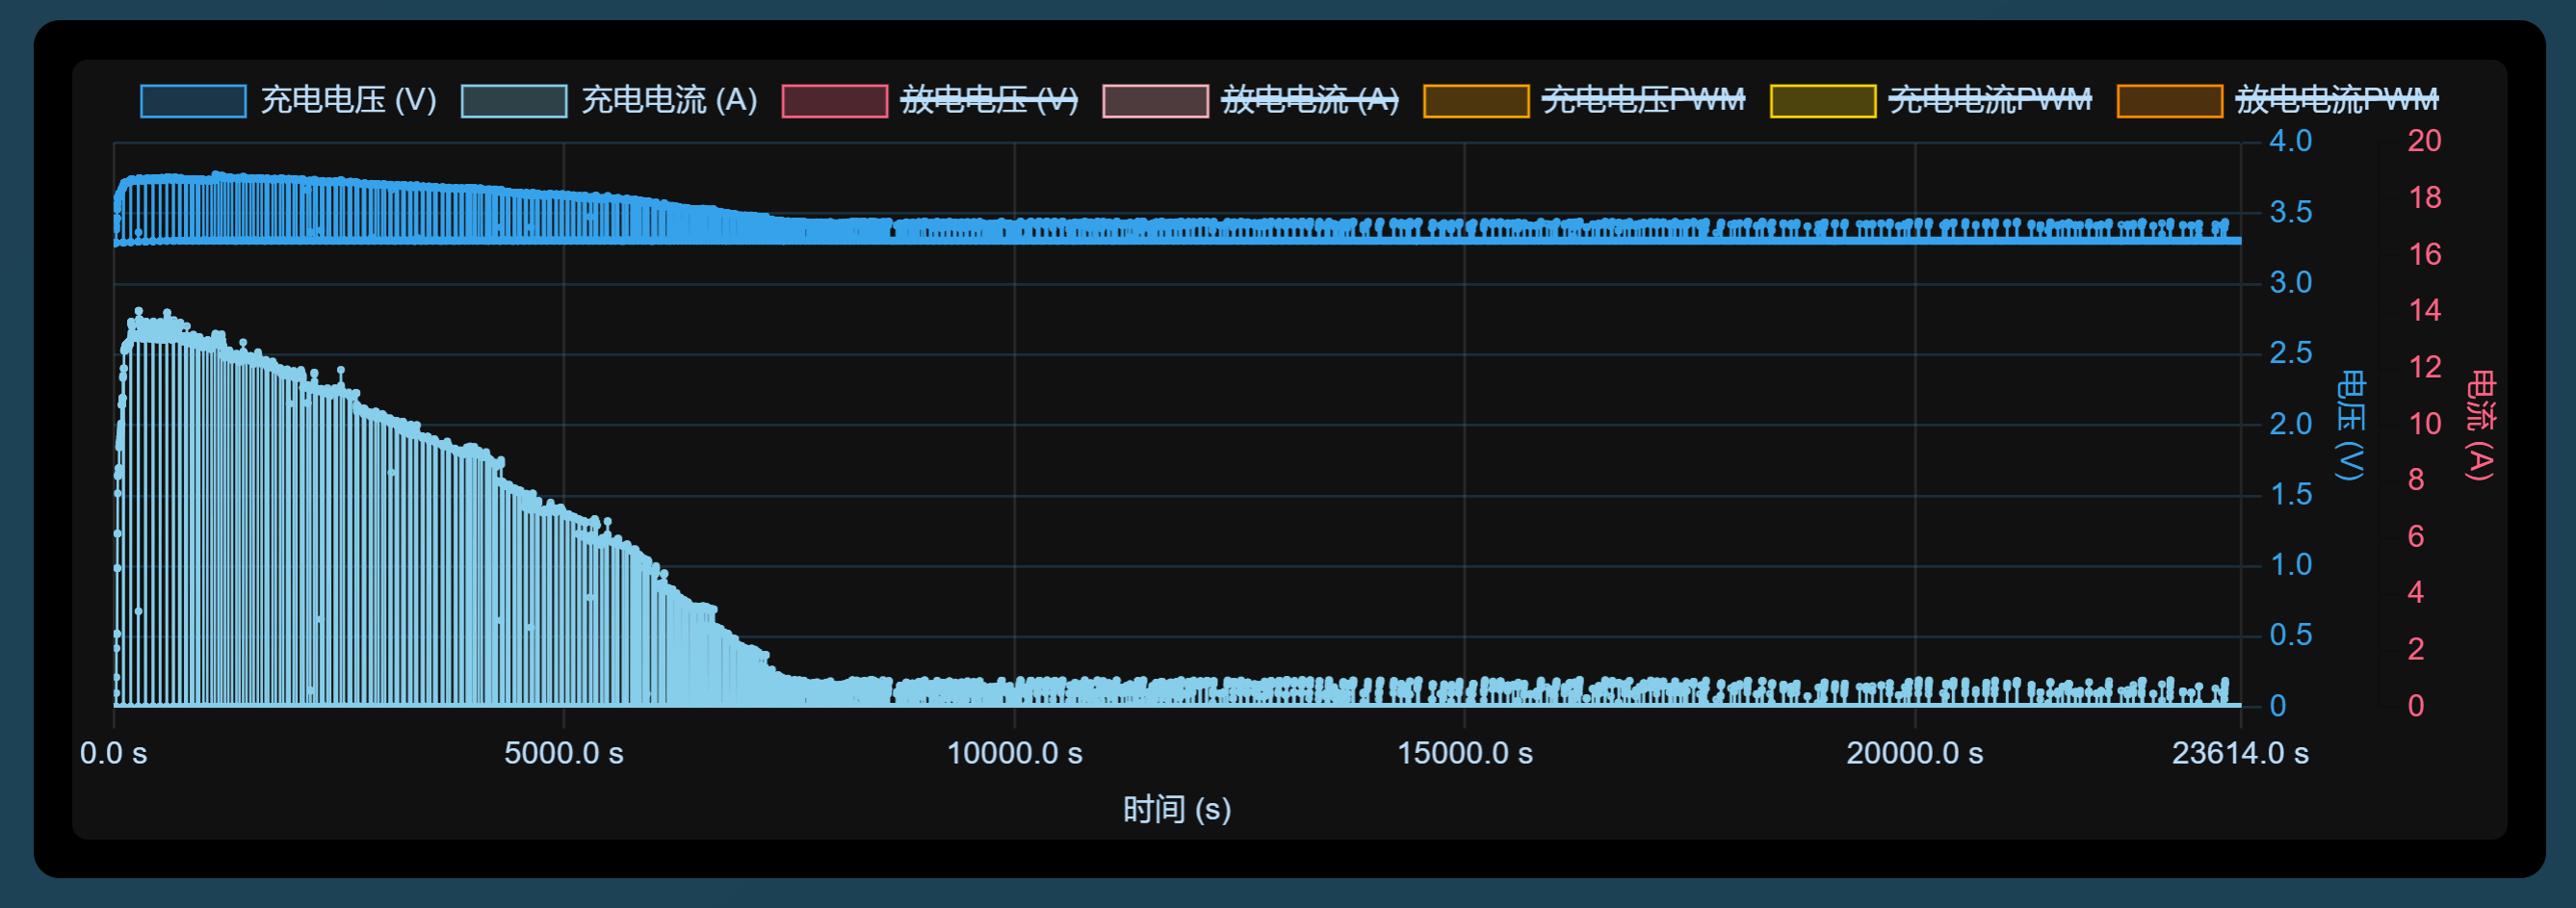This screenshot has width=2576, height=908.
Task: Click the yellow 充电电流PWM color box
Action: click(1823, 101)
